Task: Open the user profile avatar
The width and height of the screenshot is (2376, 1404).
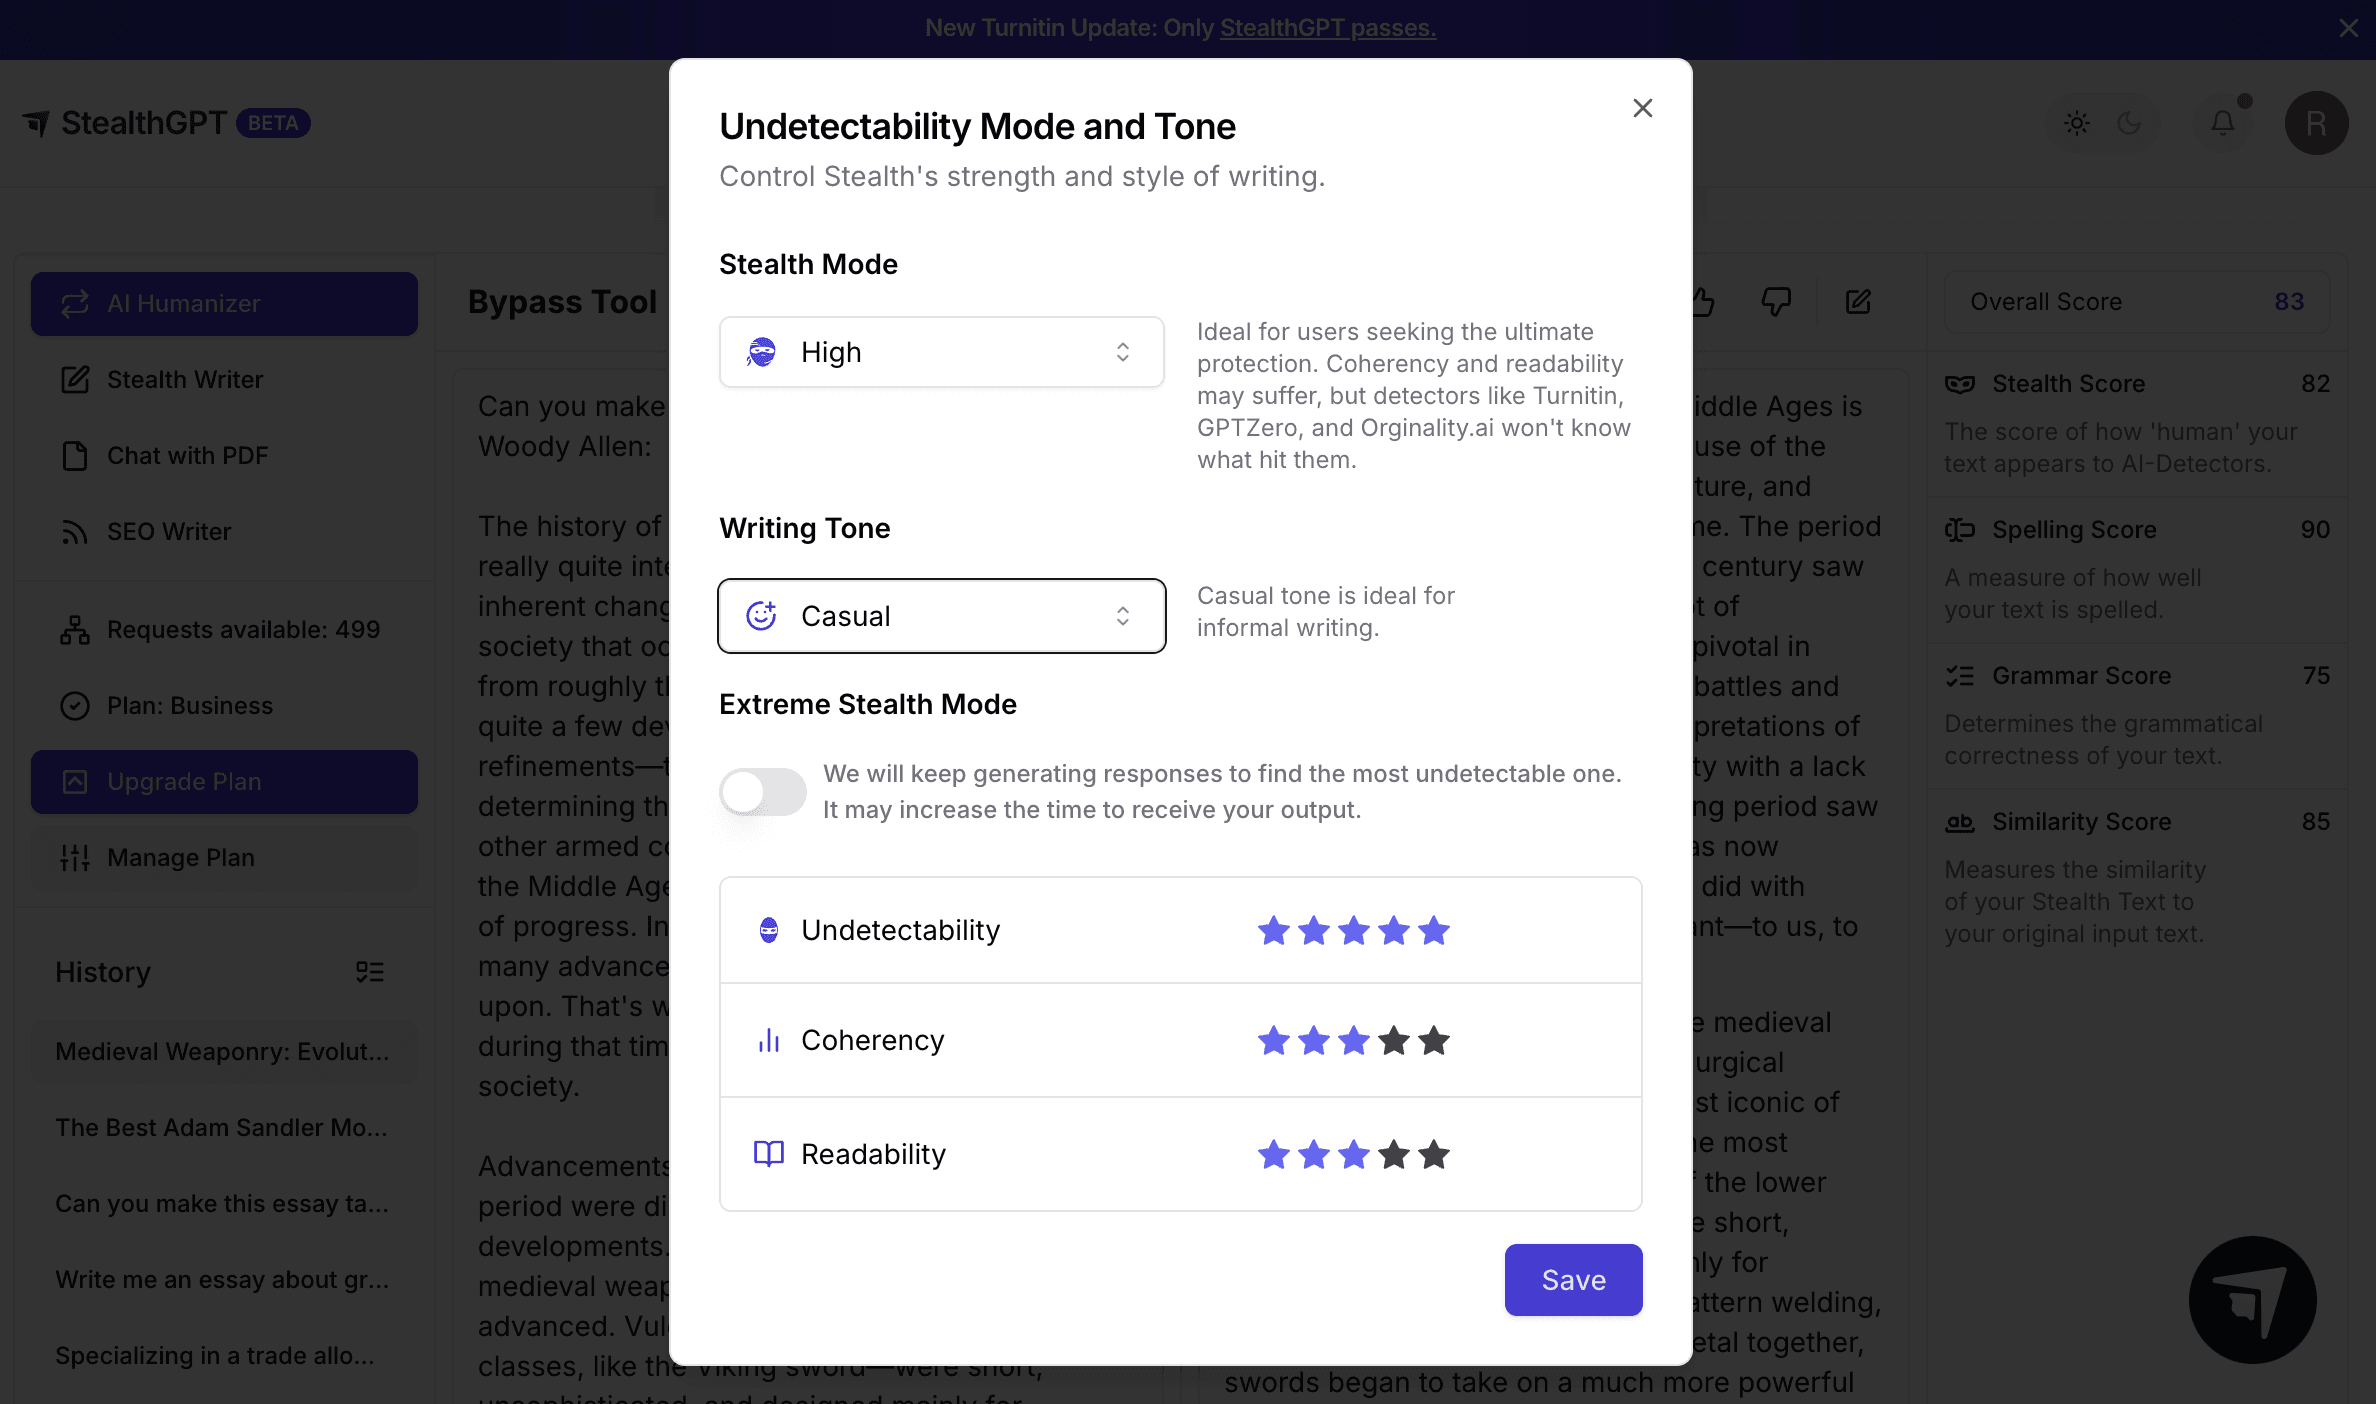Action: 2316,123
